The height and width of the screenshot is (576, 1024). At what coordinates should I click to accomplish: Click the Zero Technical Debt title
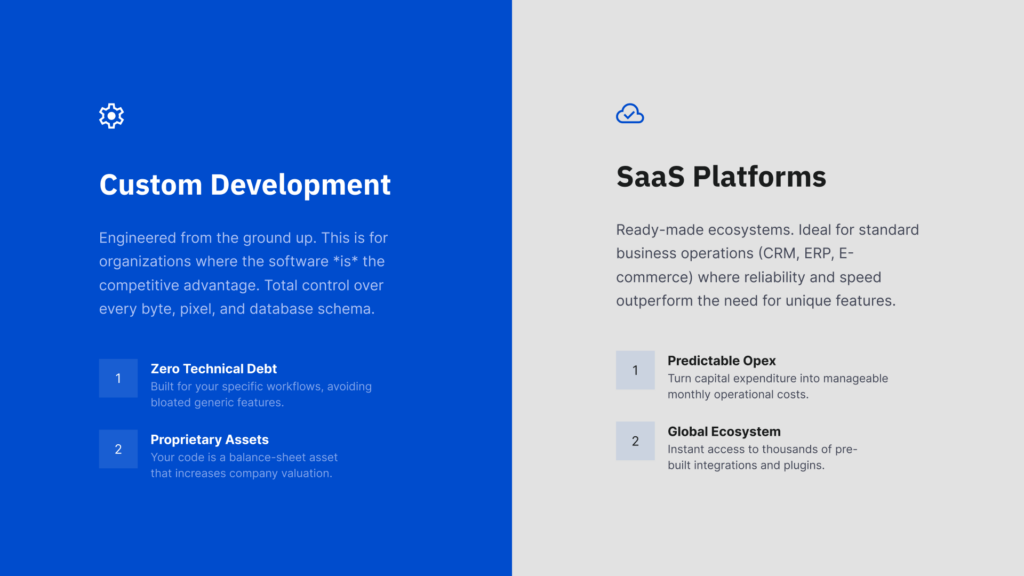tap(214, 369)
